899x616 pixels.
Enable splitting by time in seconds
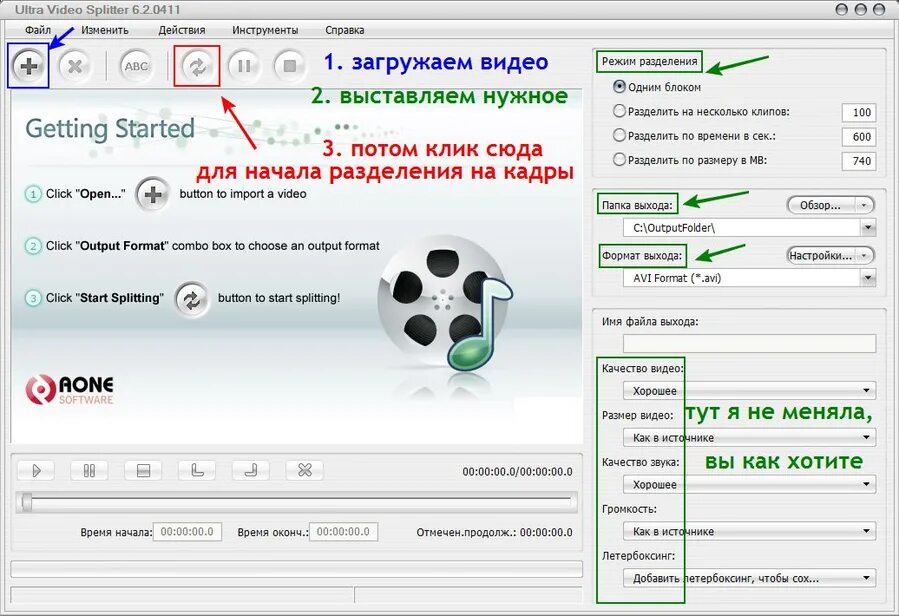point(622,137)
